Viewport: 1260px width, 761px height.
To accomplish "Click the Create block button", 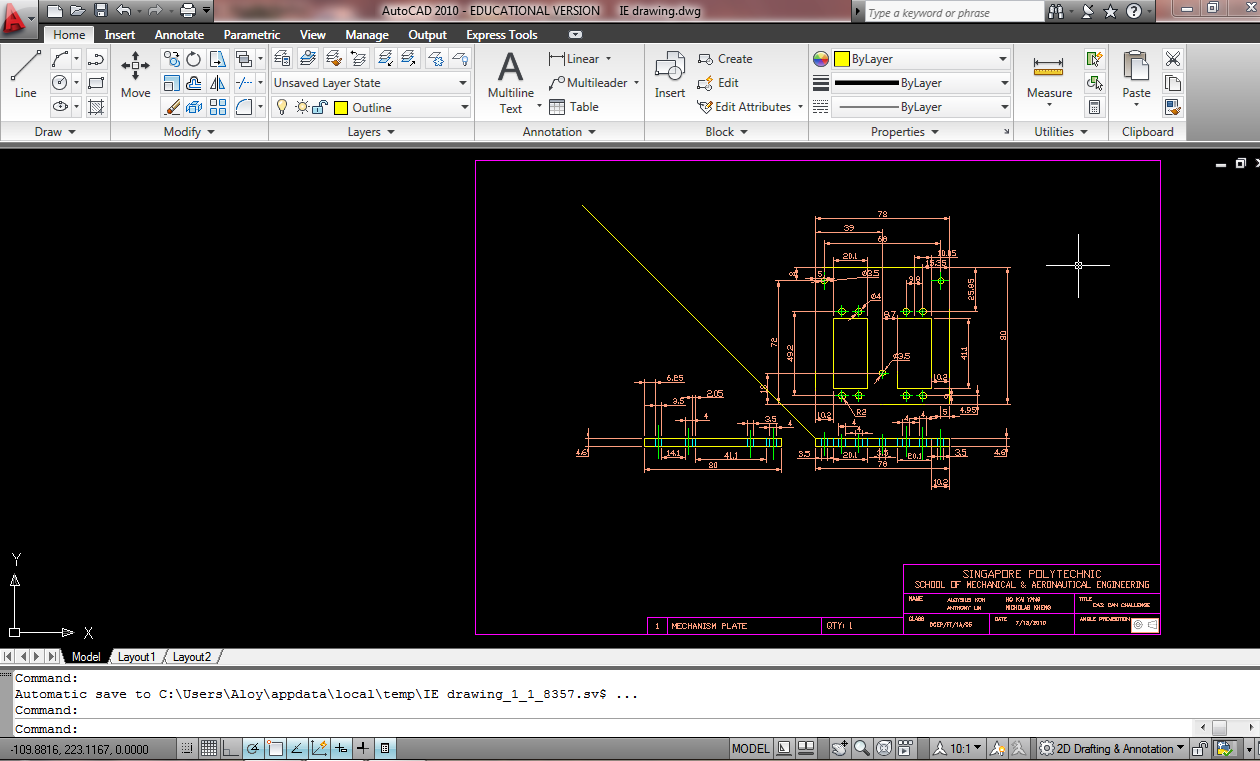I will point(729,58).
